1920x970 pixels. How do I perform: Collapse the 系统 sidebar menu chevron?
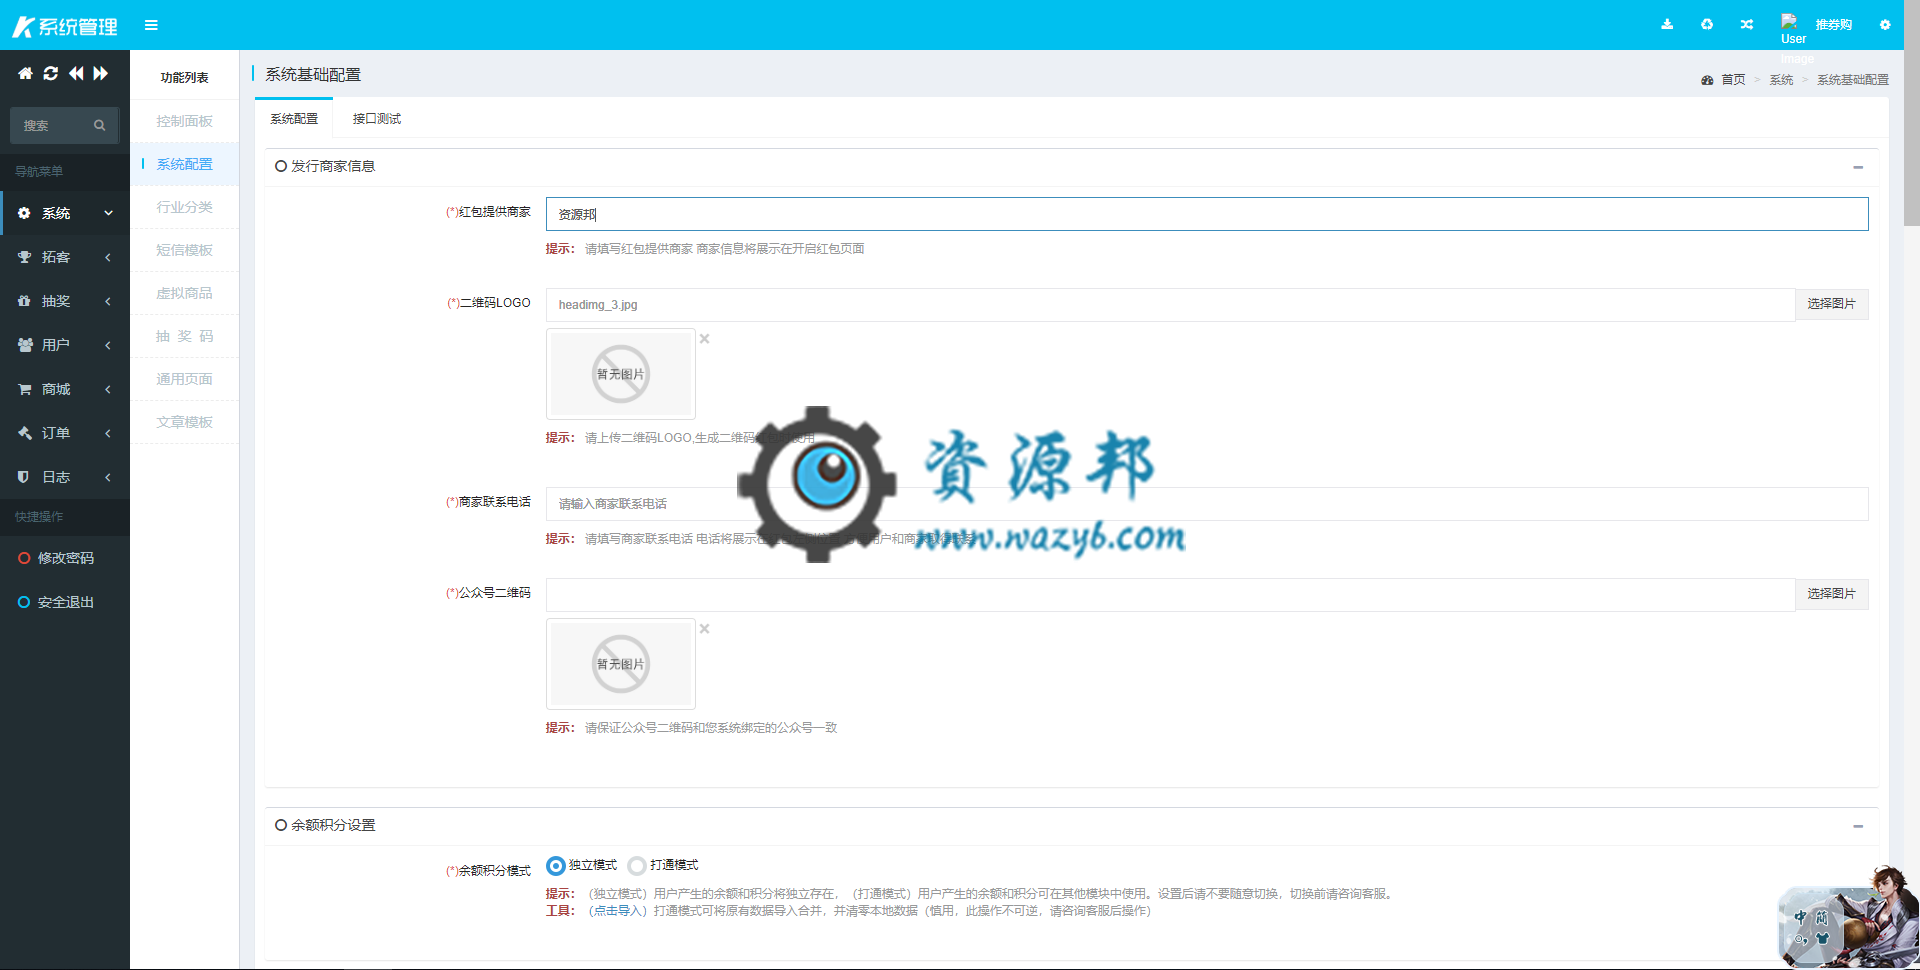pyautogui.click(x=108, y=213)
